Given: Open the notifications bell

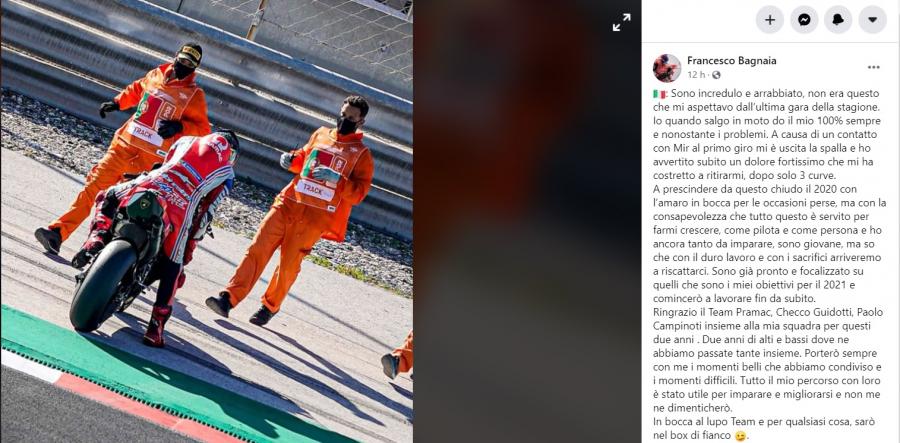Looking at the screenshot, I should pyautogui.click(x=838, y=20).
